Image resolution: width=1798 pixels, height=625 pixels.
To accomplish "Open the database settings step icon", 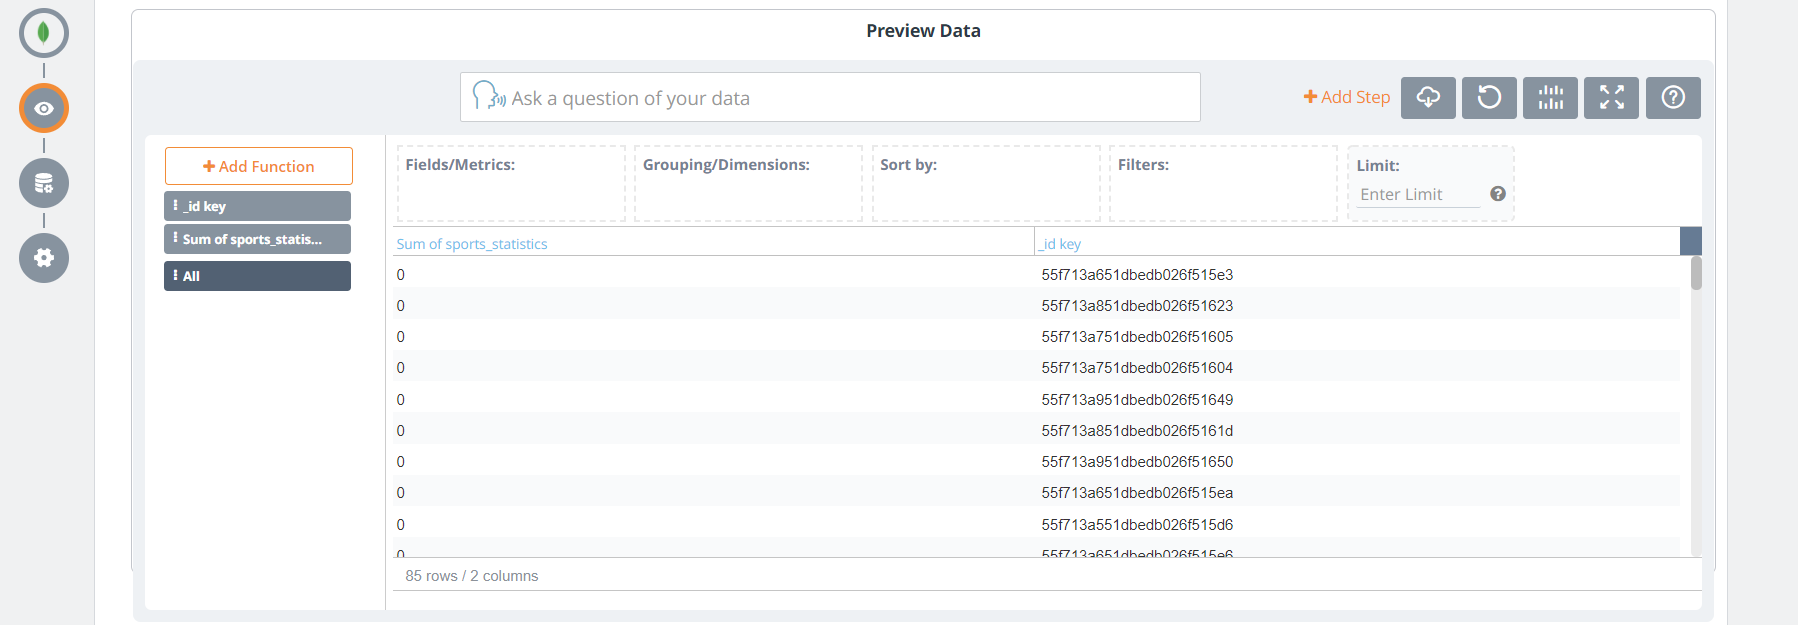I will coord(44,183).
